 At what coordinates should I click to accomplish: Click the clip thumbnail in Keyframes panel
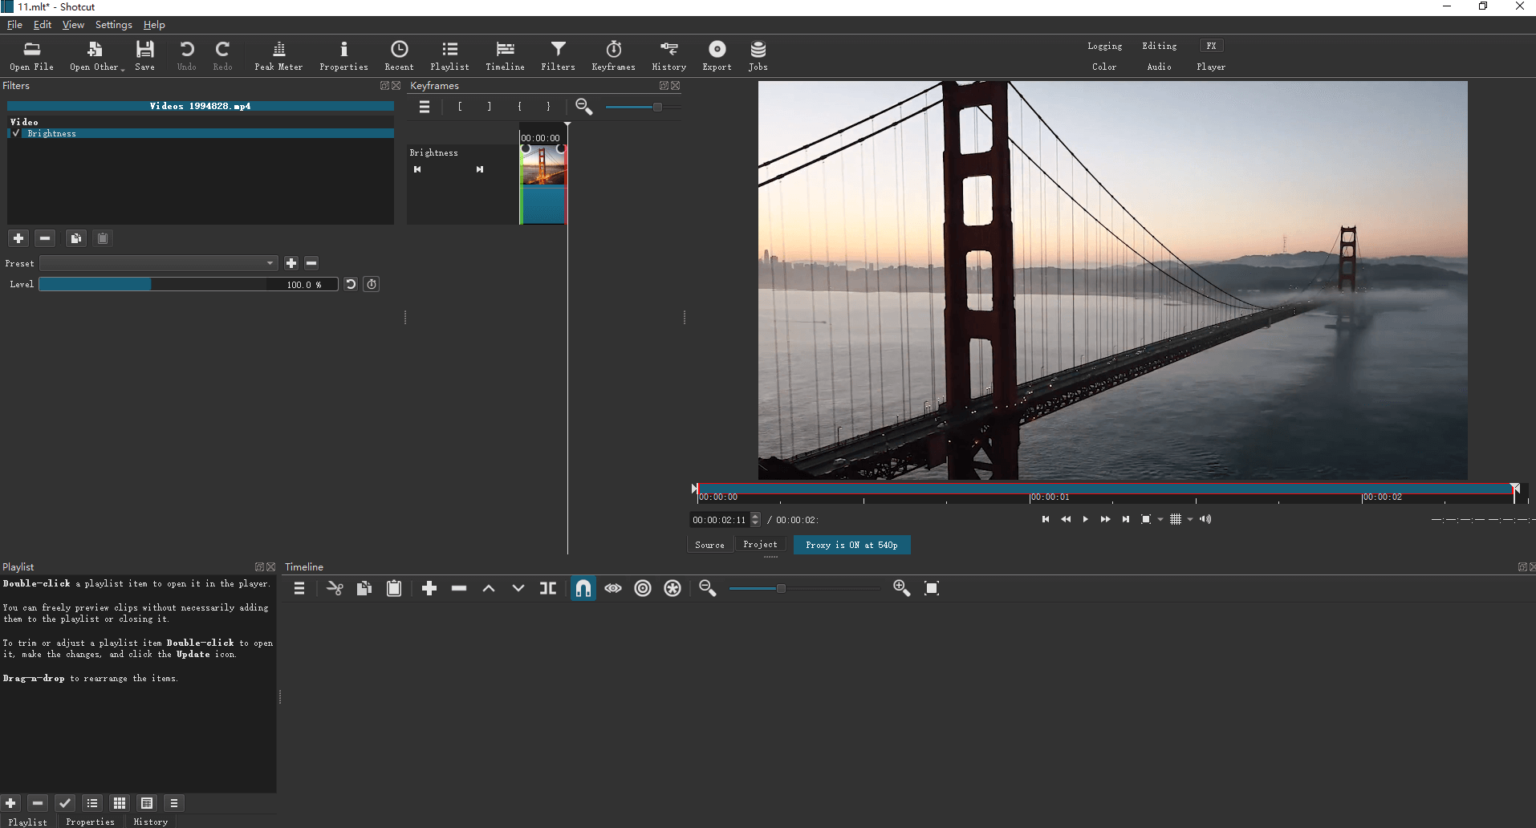click(x=543, y=166)
